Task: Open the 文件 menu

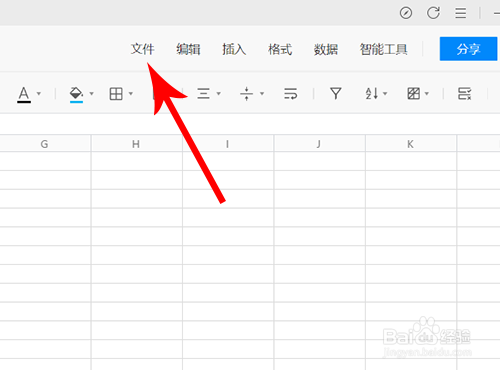Action: coord(143,49)
